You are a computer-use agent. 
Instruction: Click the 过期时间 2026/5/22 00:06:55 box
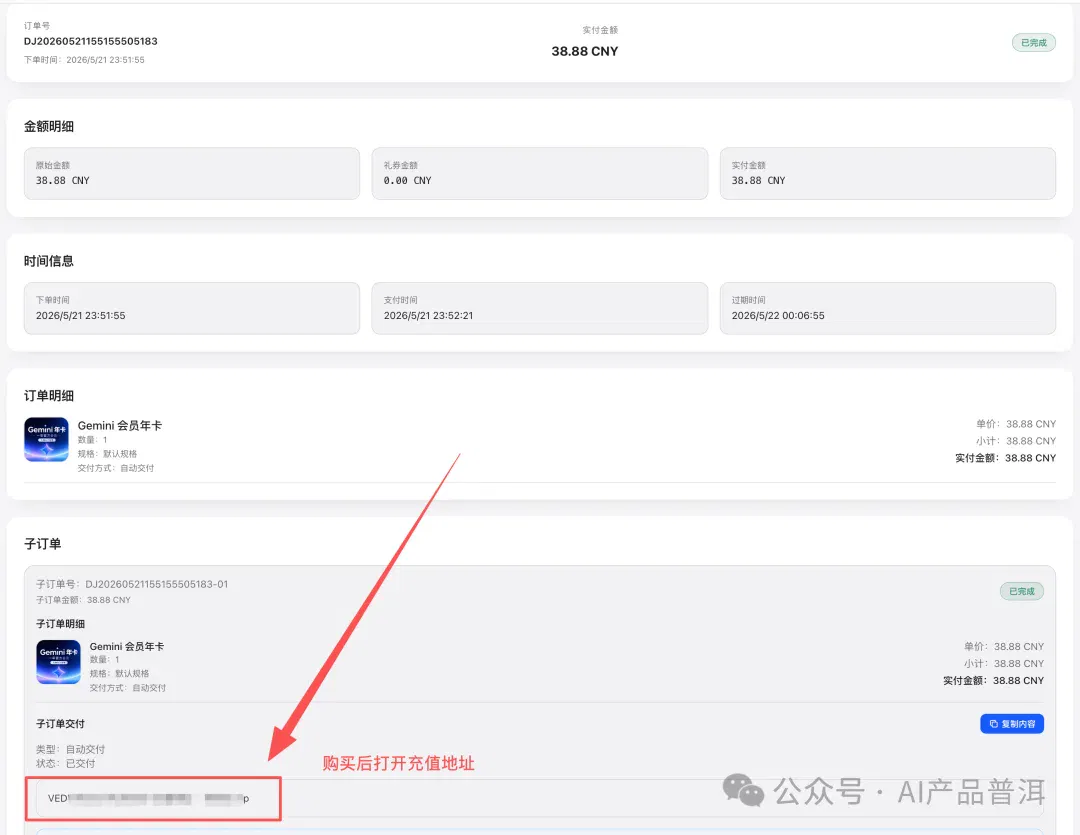coord(887,308)
